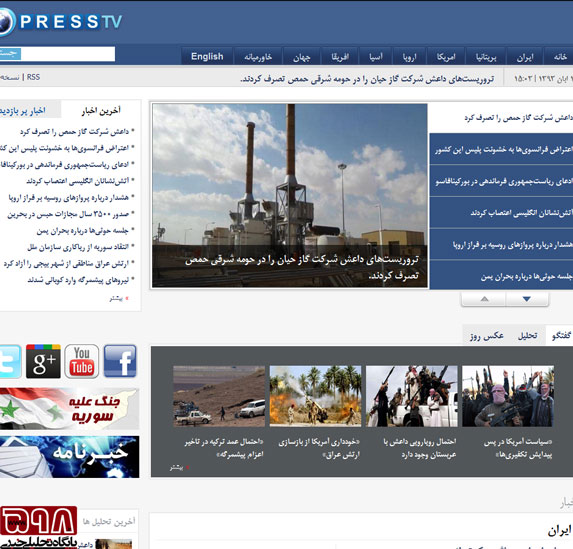
Task: Open the RSS feed link
Action: (33, 77)
